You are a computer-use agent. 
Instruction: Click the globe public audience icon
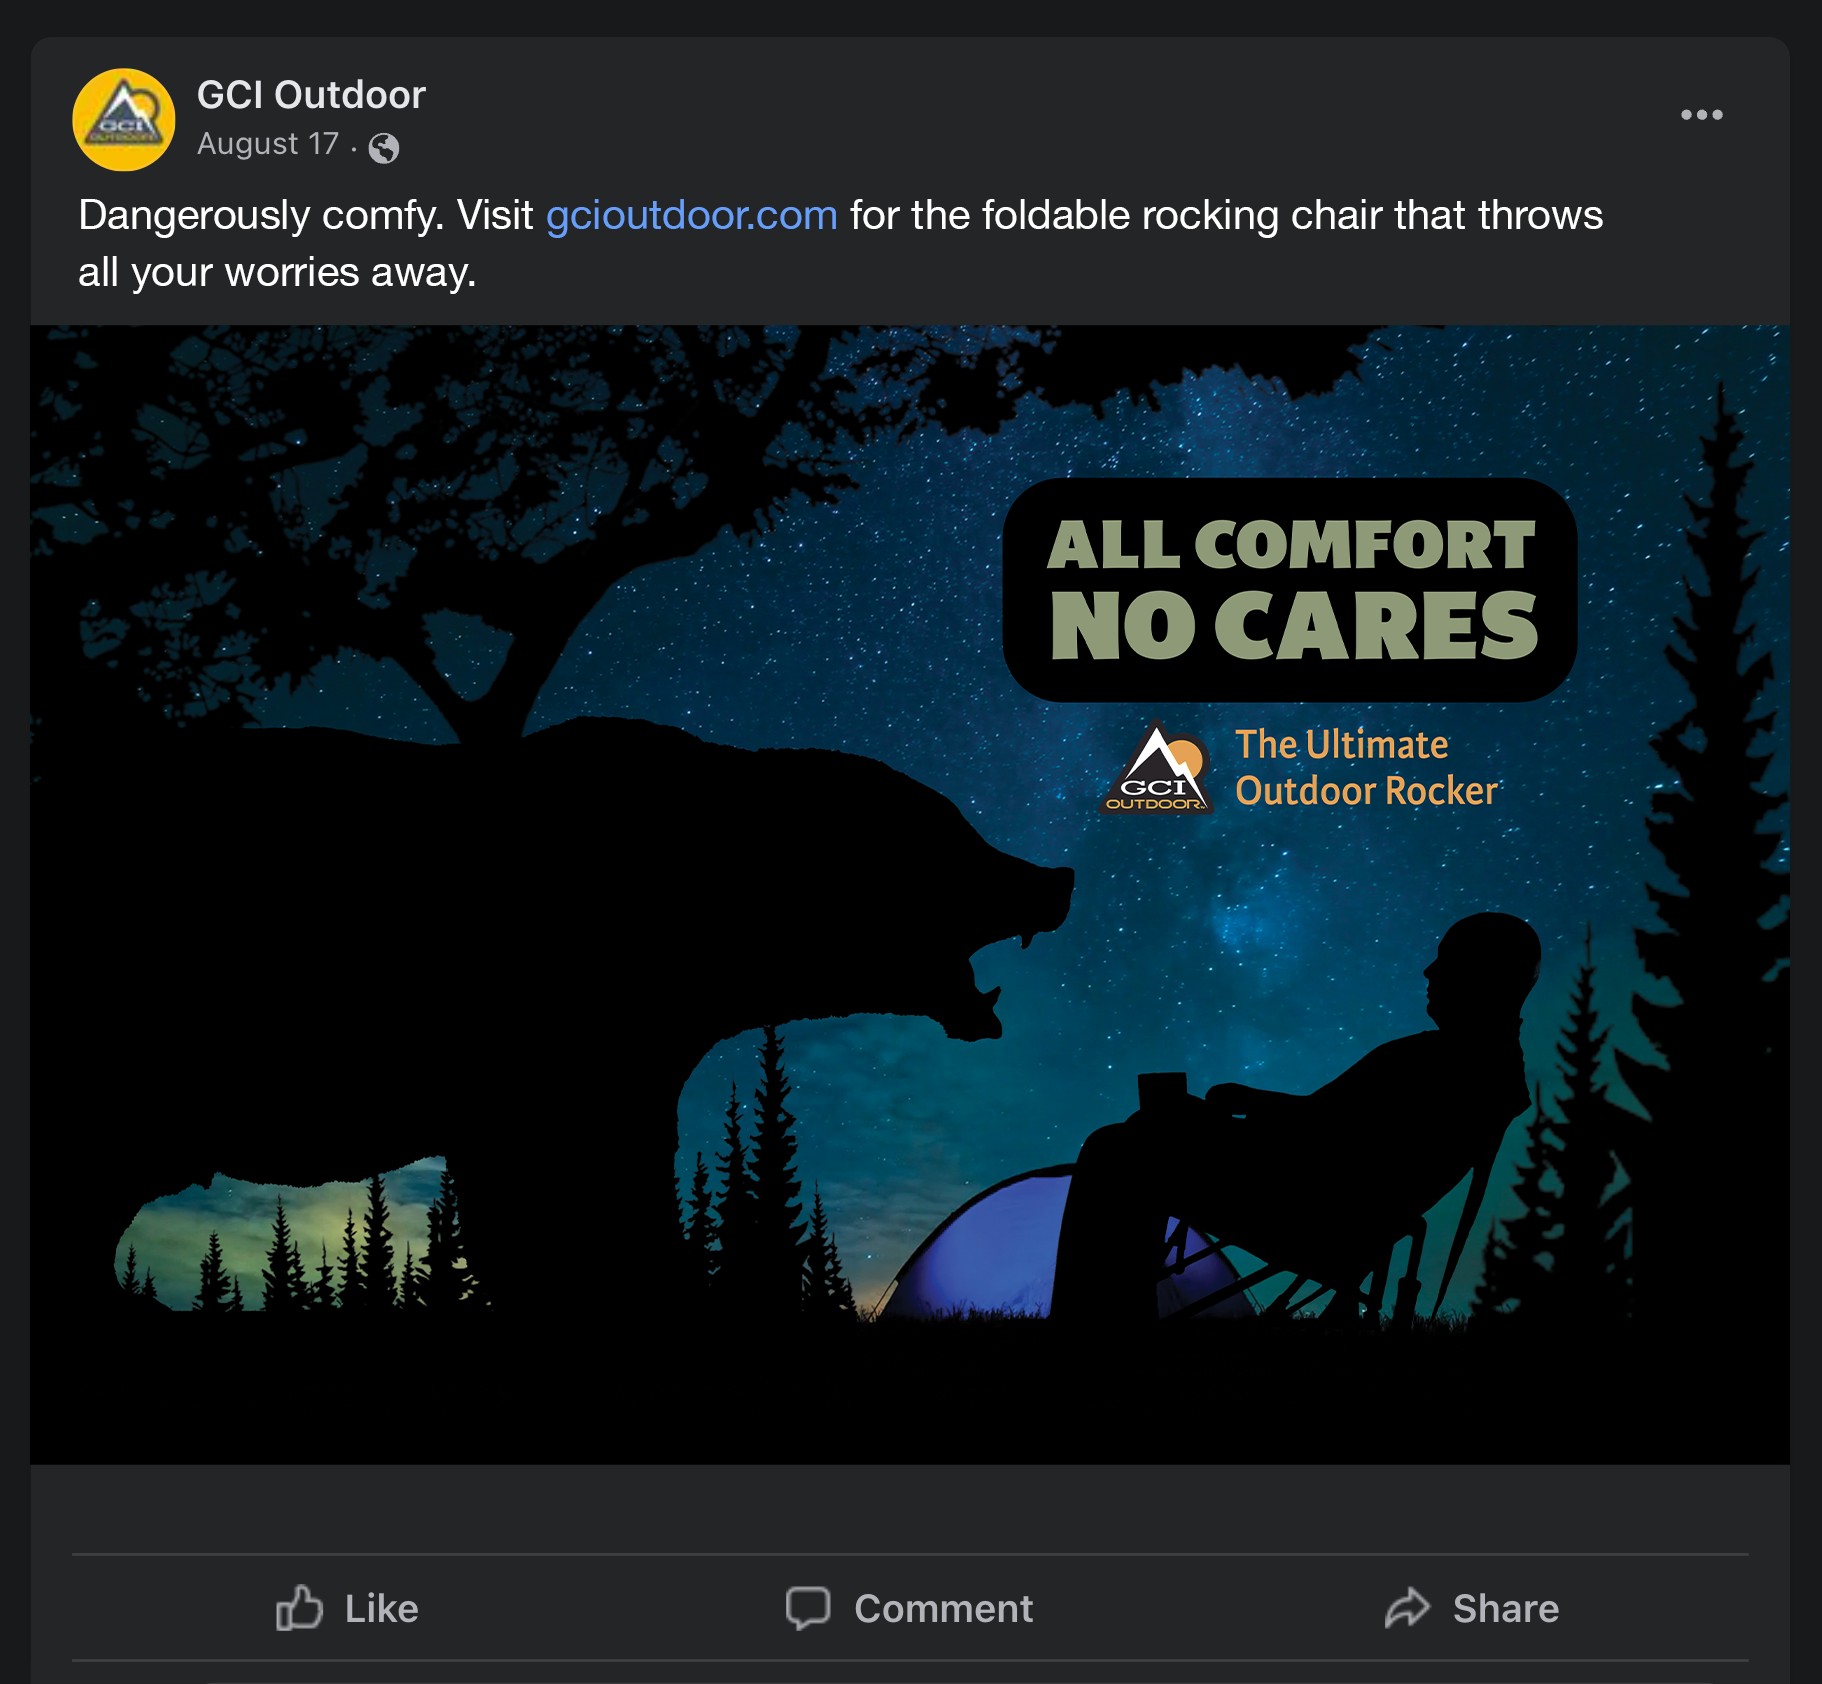tap(384, 148)
